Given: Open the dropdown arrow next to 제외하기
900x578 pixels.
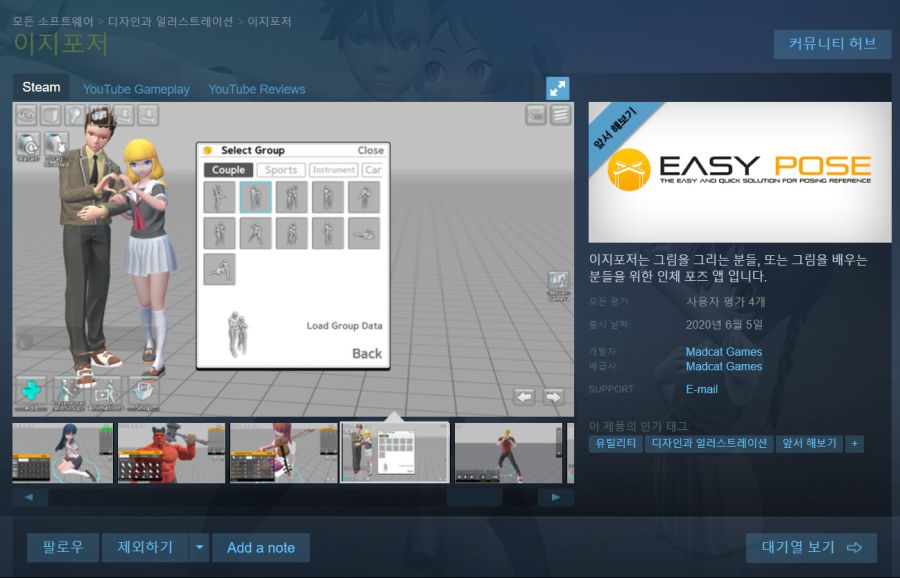Looking at the screenshot, I should pyautogui.click(x=199, y=547).
